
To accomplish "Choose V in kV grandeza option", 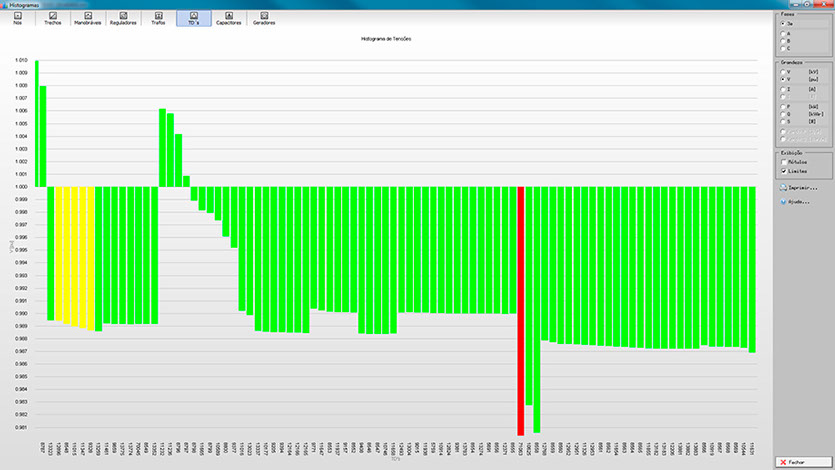I will pos(783,72).
